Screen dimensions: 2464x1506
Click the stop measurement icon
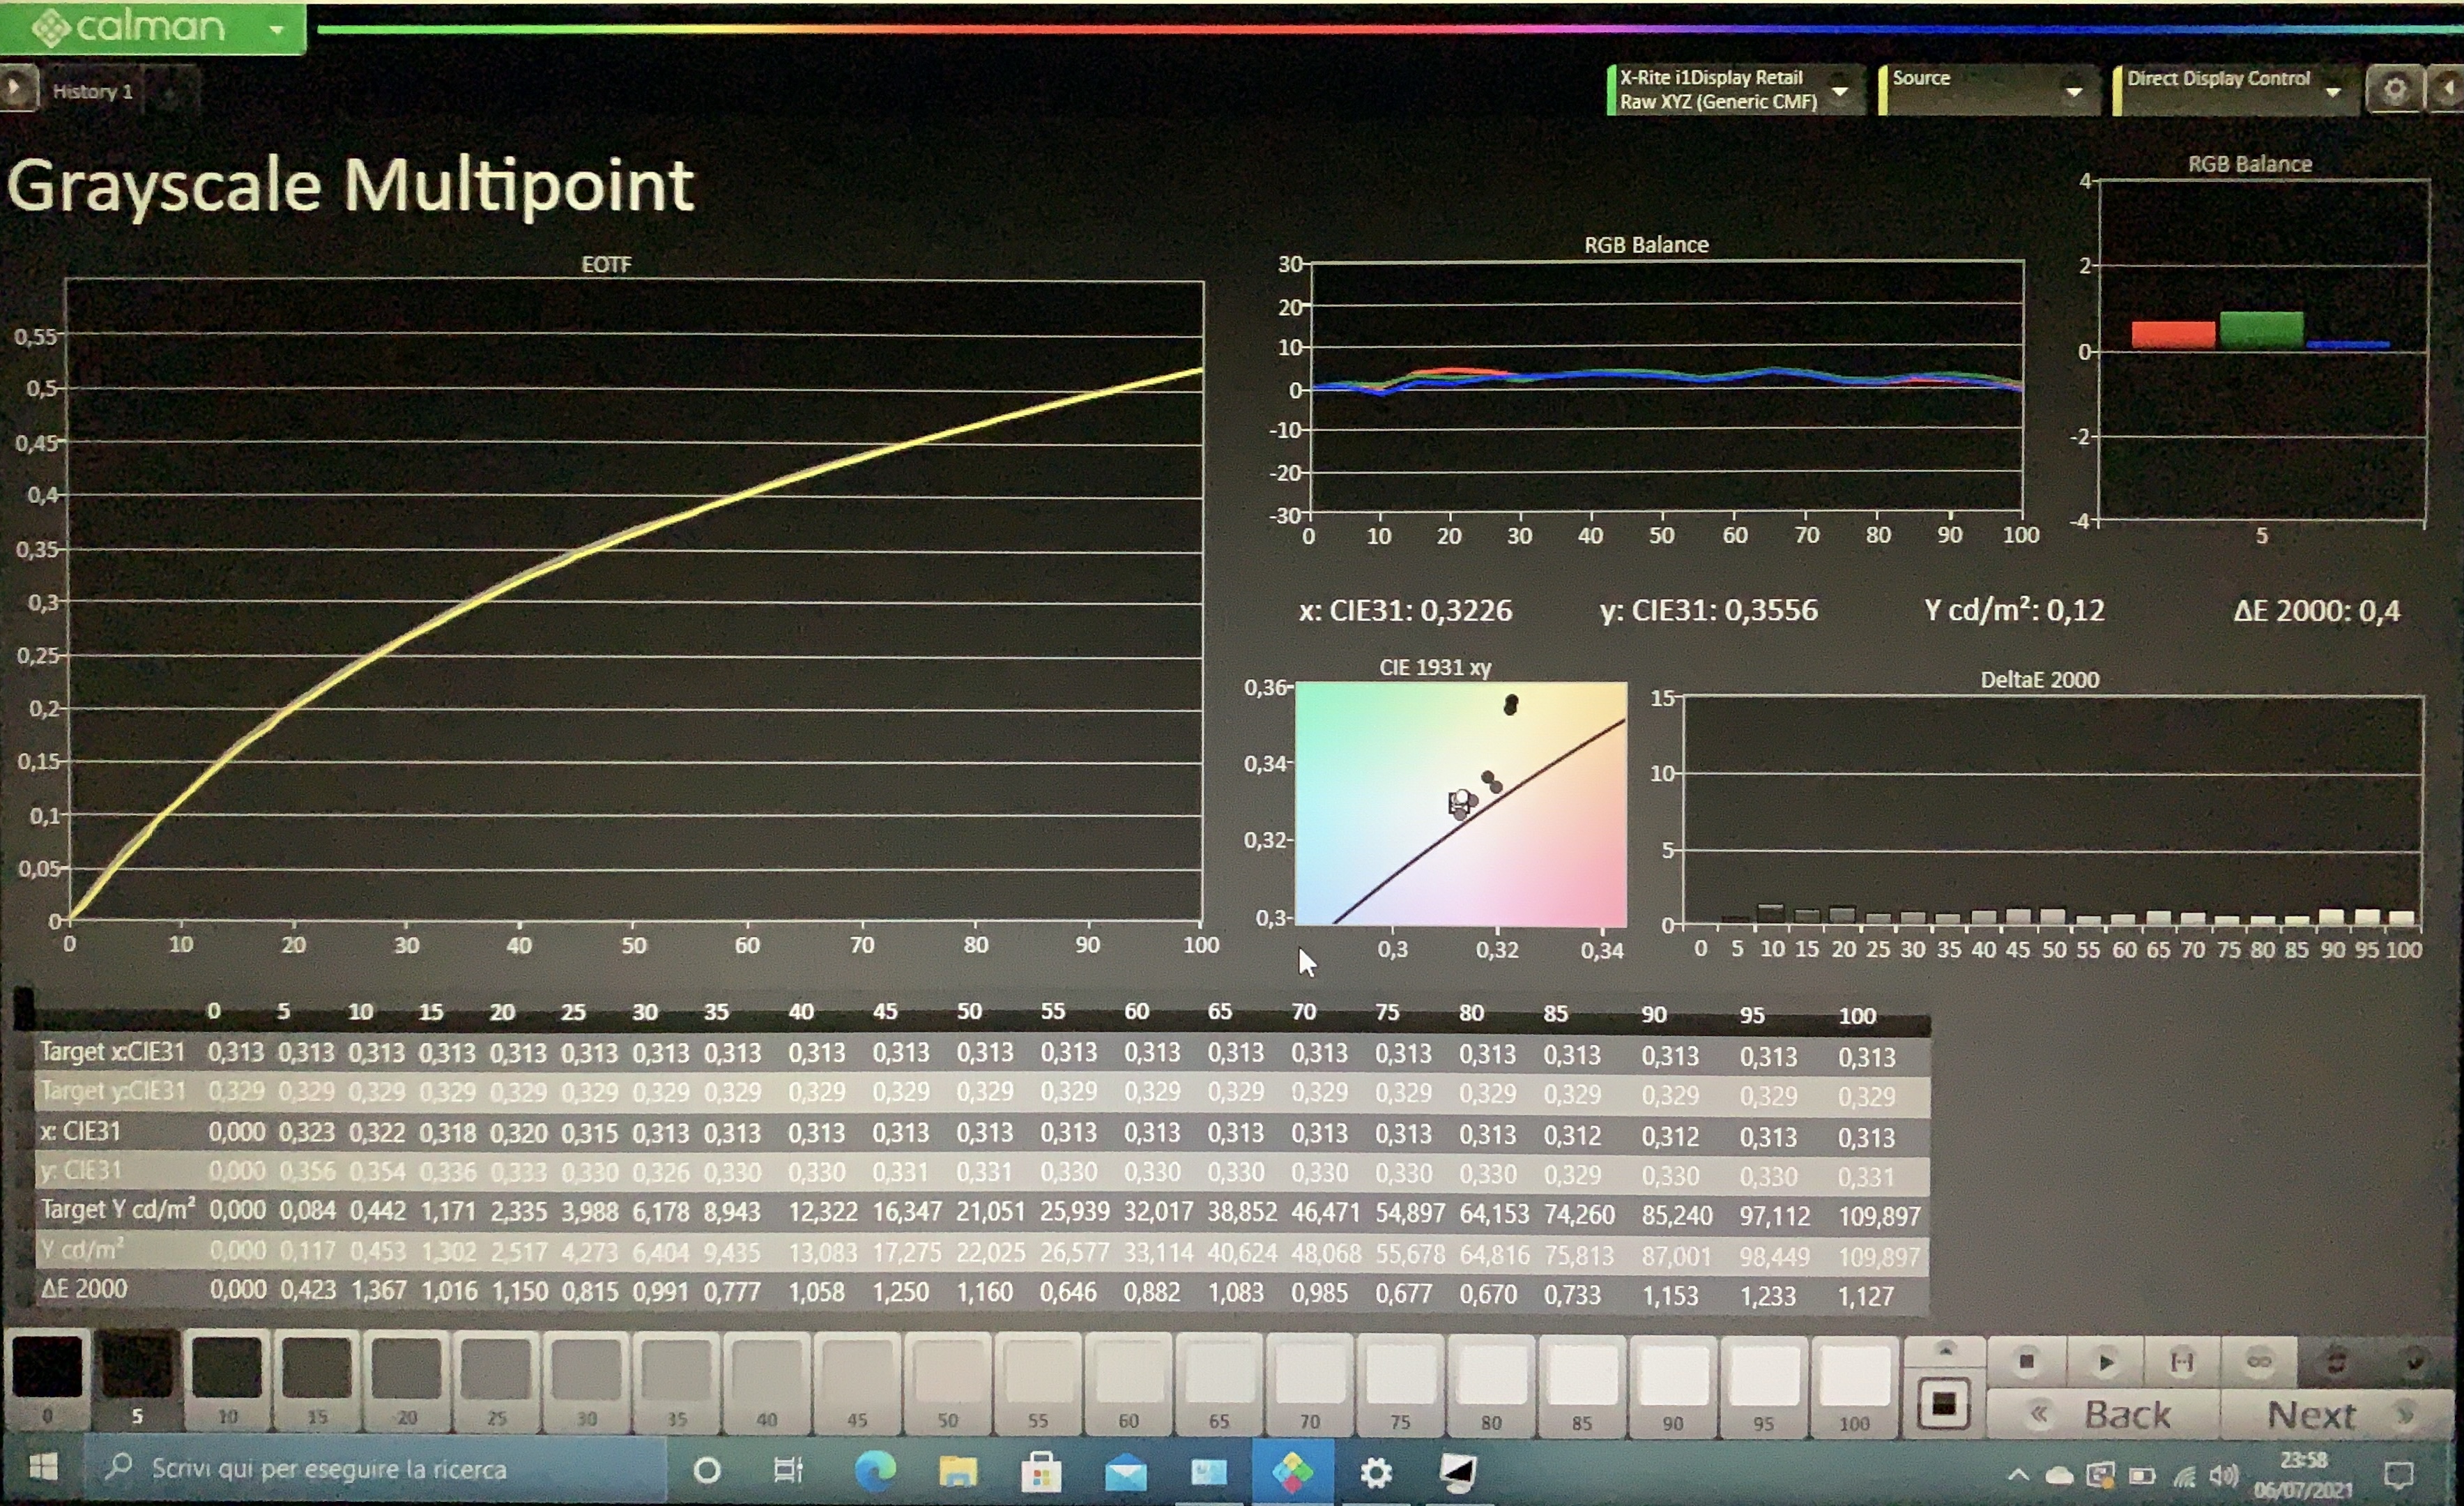[x=2026, y=1361]
